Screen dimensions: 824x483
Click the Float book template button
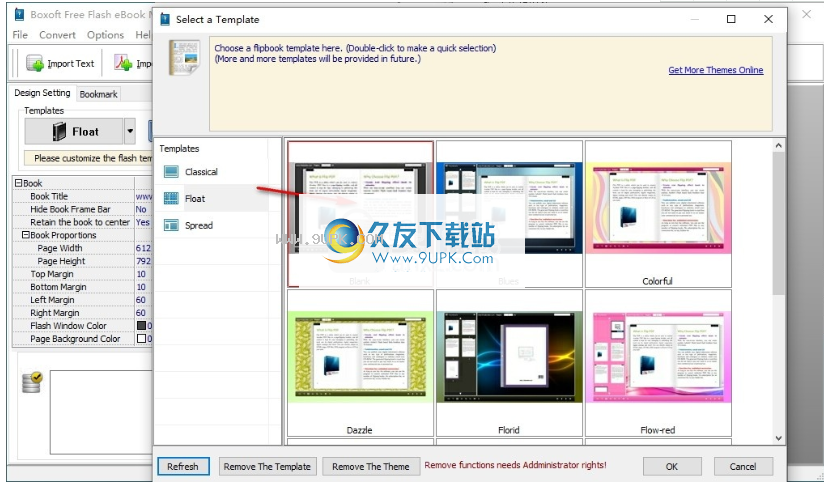[x=75, y=131]
